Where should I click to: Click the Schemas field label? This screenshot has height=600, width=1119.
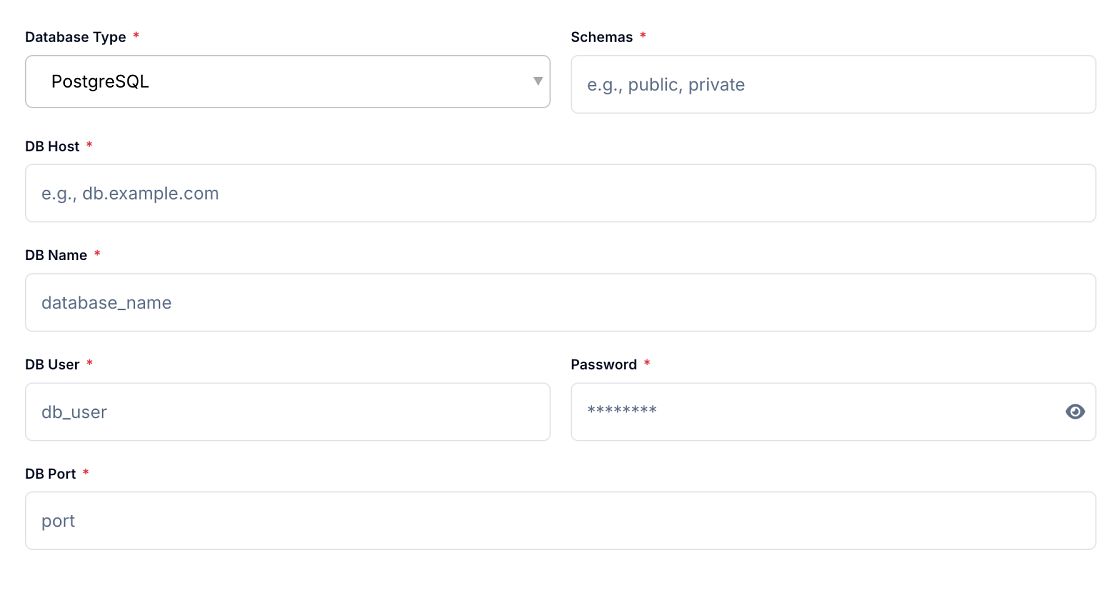[601, 37]
